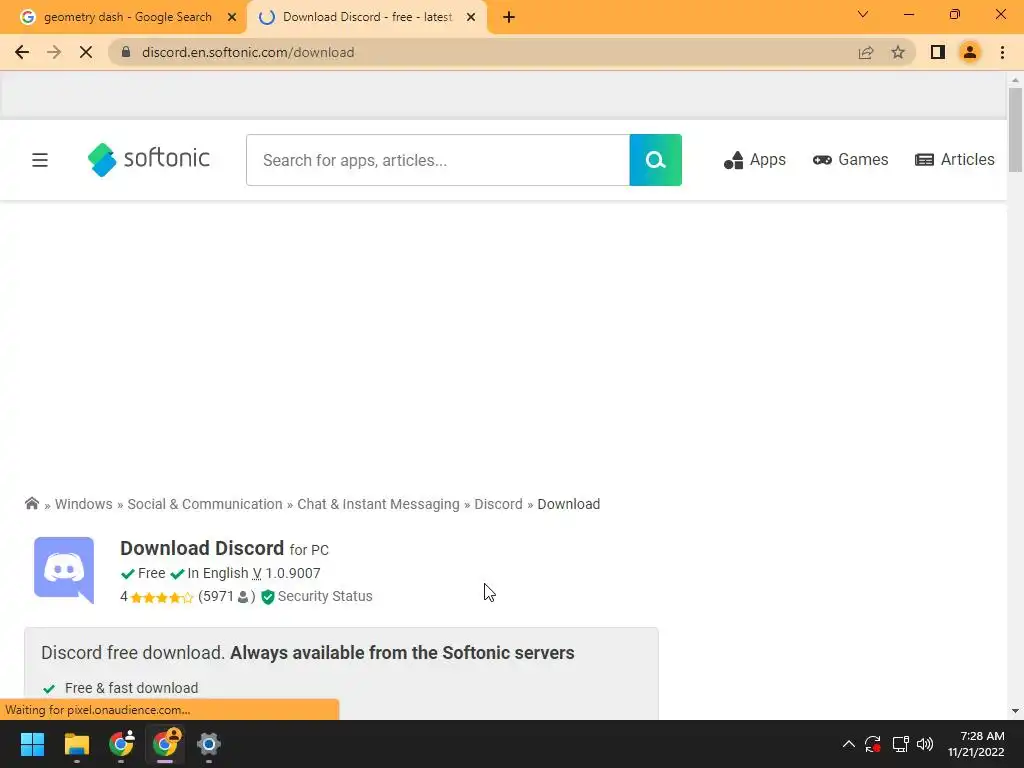Click the vertical scrollbar thumb
The image size is (1024, 768).
(1015, 130)
